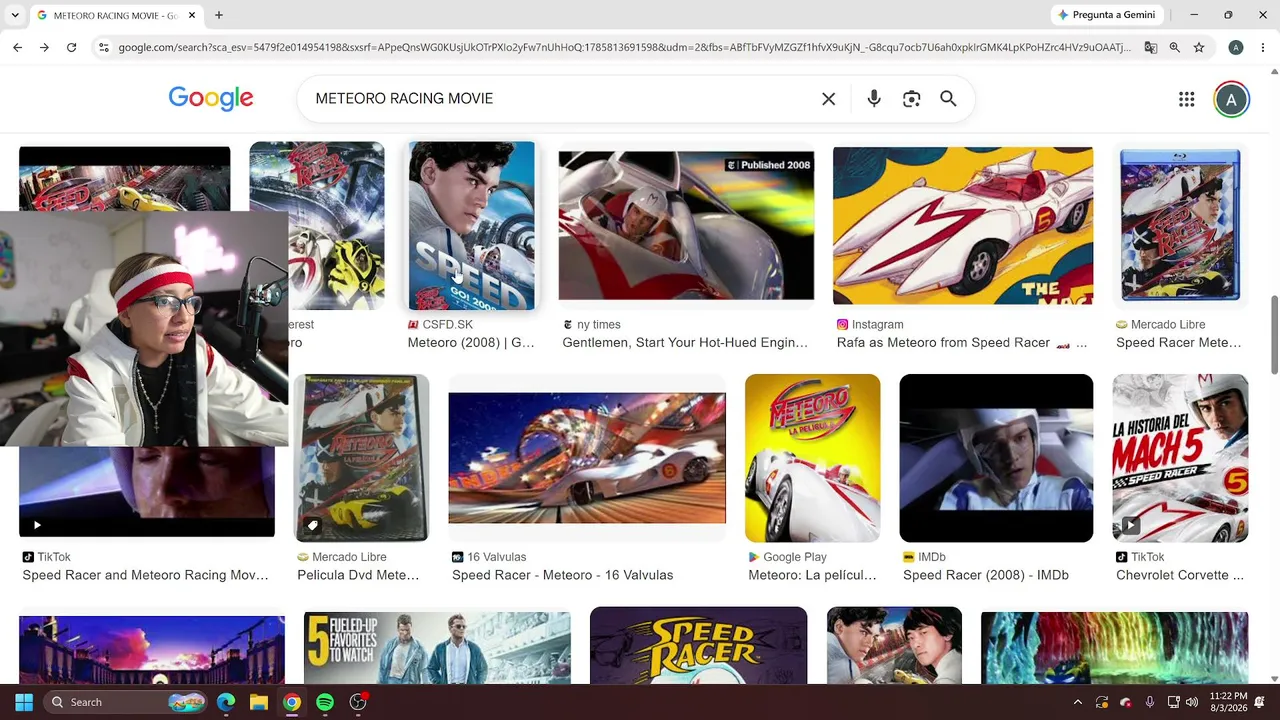Open the volume control in the system tray
1280x720 pixels.
[1191, 702]
